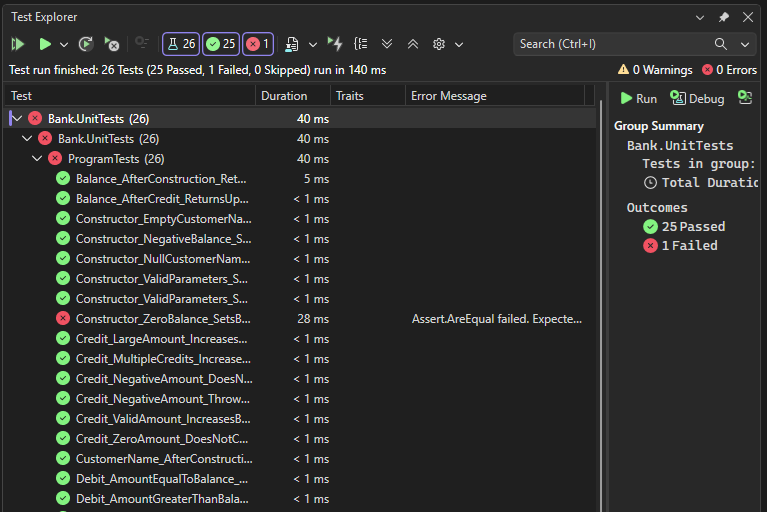Click the Bank.UnitTests summary heading
Viewport: 767px width, 512px height.
(680, 146)
